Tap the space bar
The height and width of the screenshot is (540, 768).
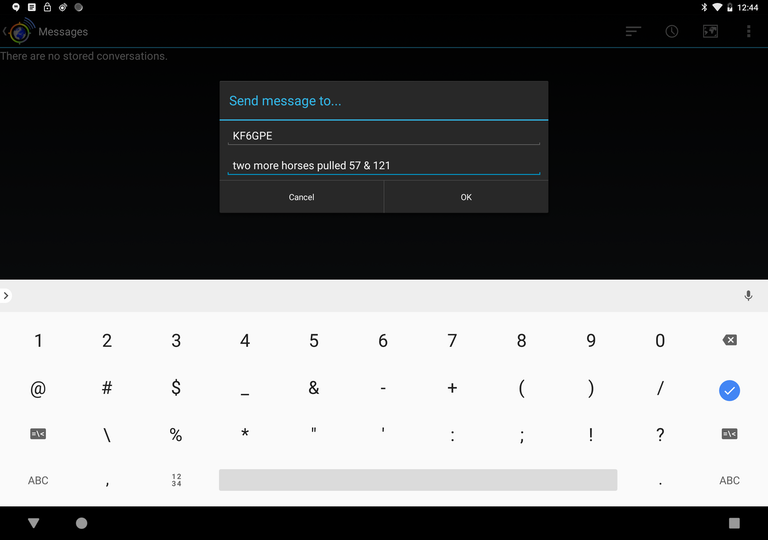(418, 480)
